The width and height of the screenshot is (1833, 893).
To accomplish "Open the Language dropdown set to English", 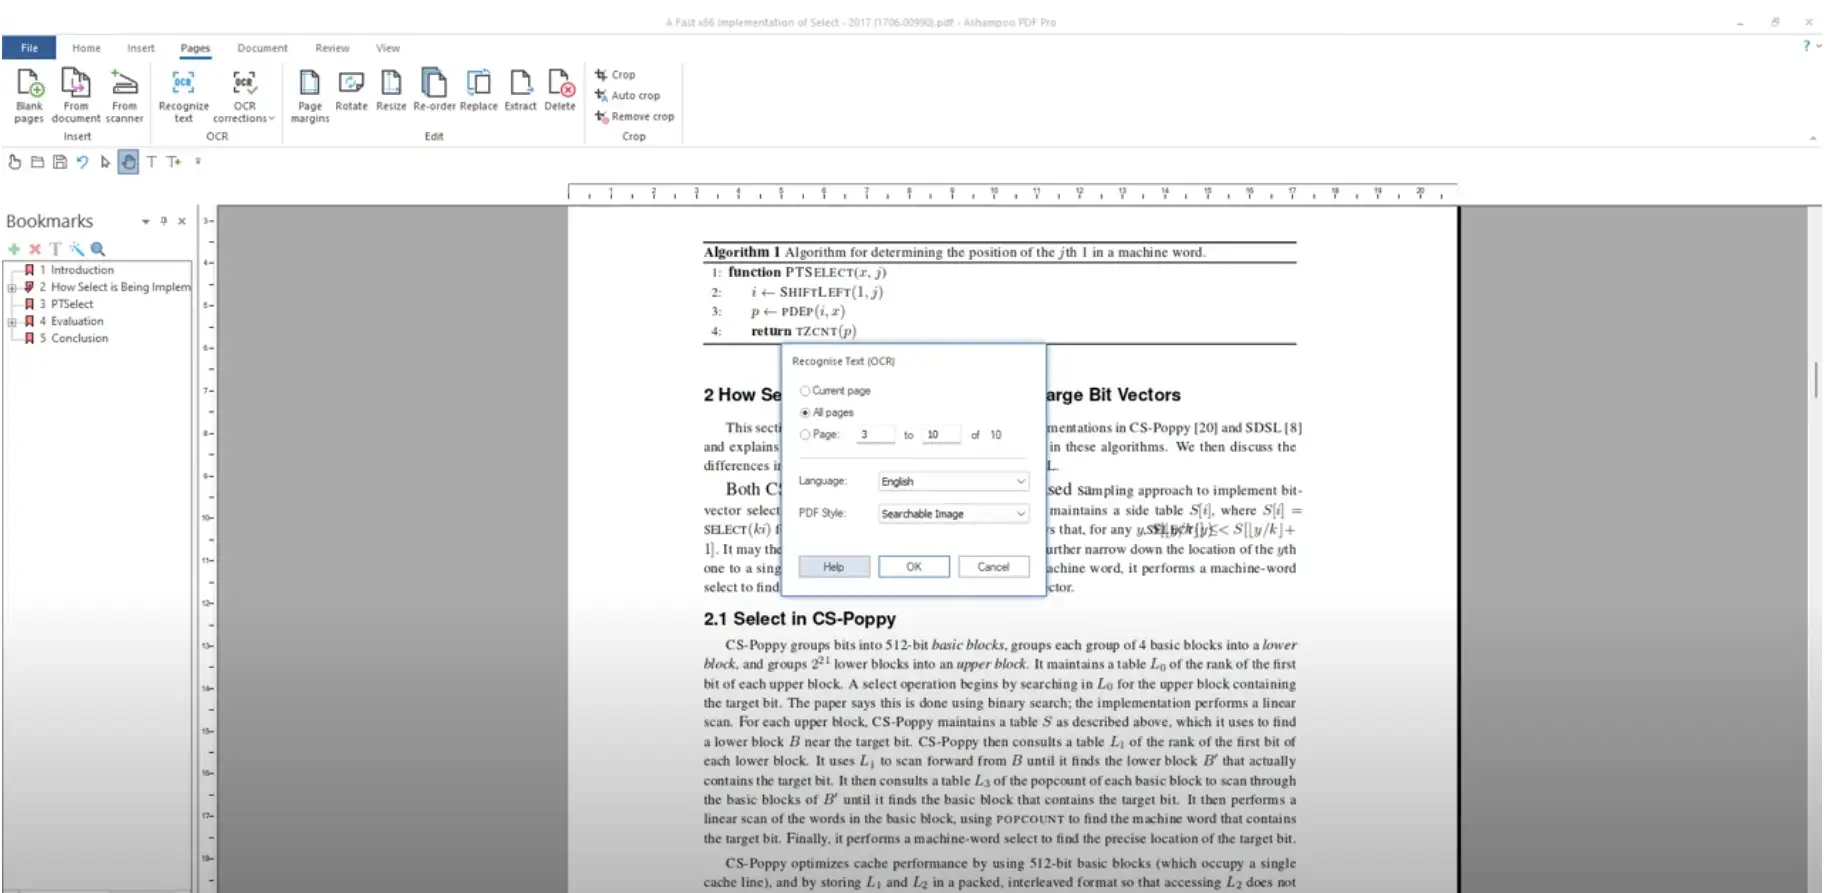I will click(952, 482).
